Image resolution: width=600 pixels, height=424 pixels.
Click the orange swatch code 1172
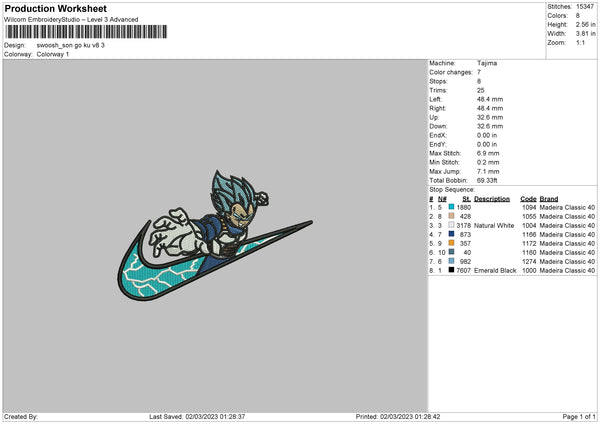pos(451,243)
